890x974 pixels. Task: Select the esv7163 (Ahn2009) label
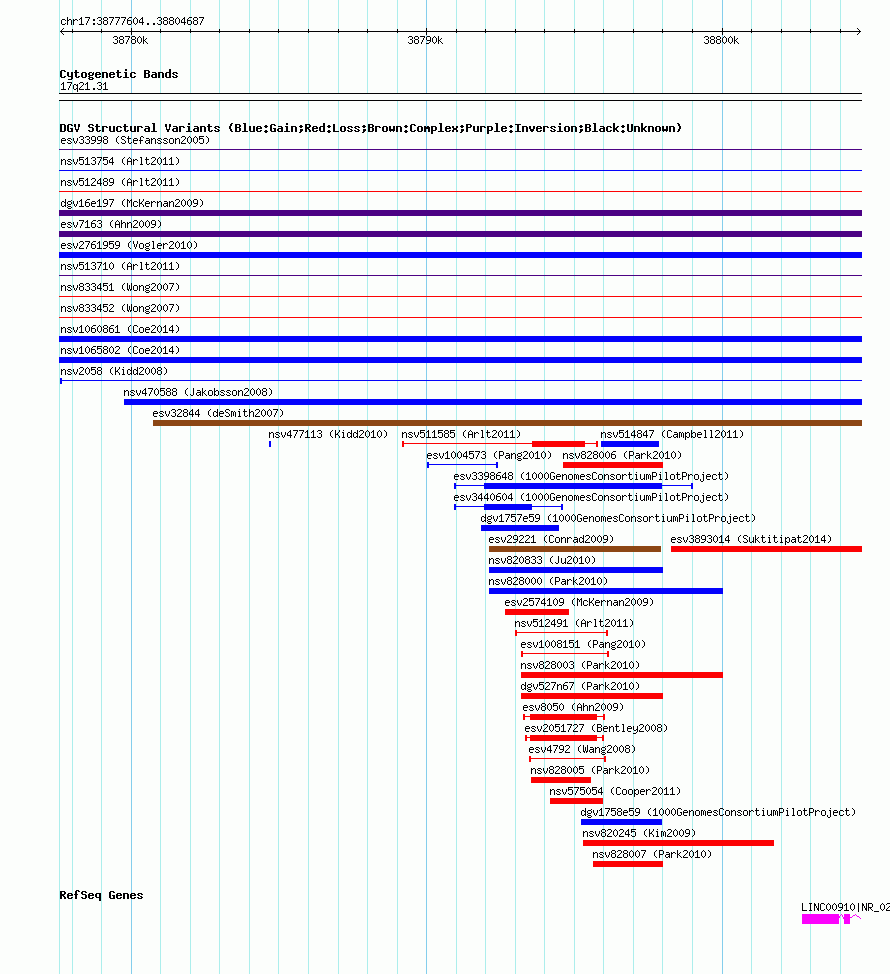(x=111, y=224)
